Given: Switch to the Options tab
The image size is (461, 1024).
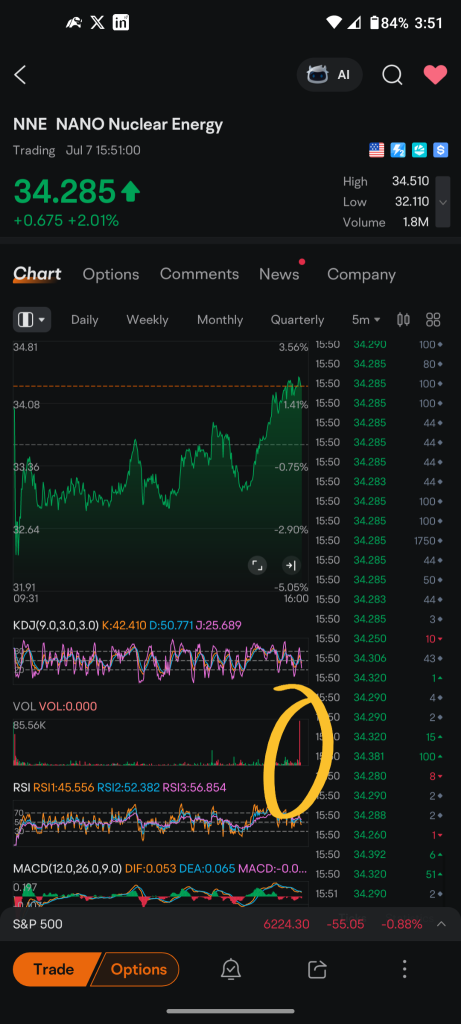Looking at the screenshot, I should pos(111,274).
